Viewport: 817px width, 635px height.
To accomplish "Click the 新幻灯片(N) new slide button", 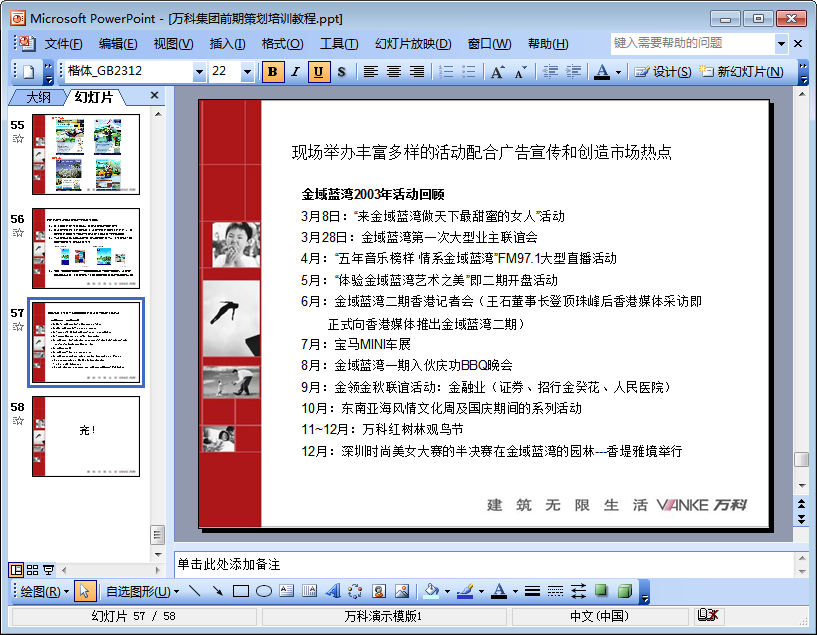I will 741,71.
